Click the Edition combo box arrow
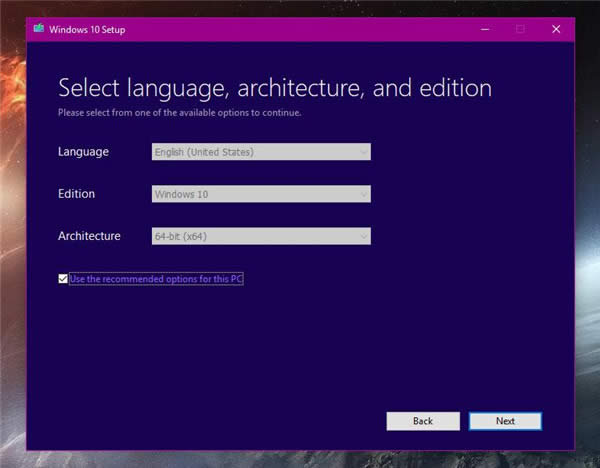600x468 pixels. click(363, 194)
